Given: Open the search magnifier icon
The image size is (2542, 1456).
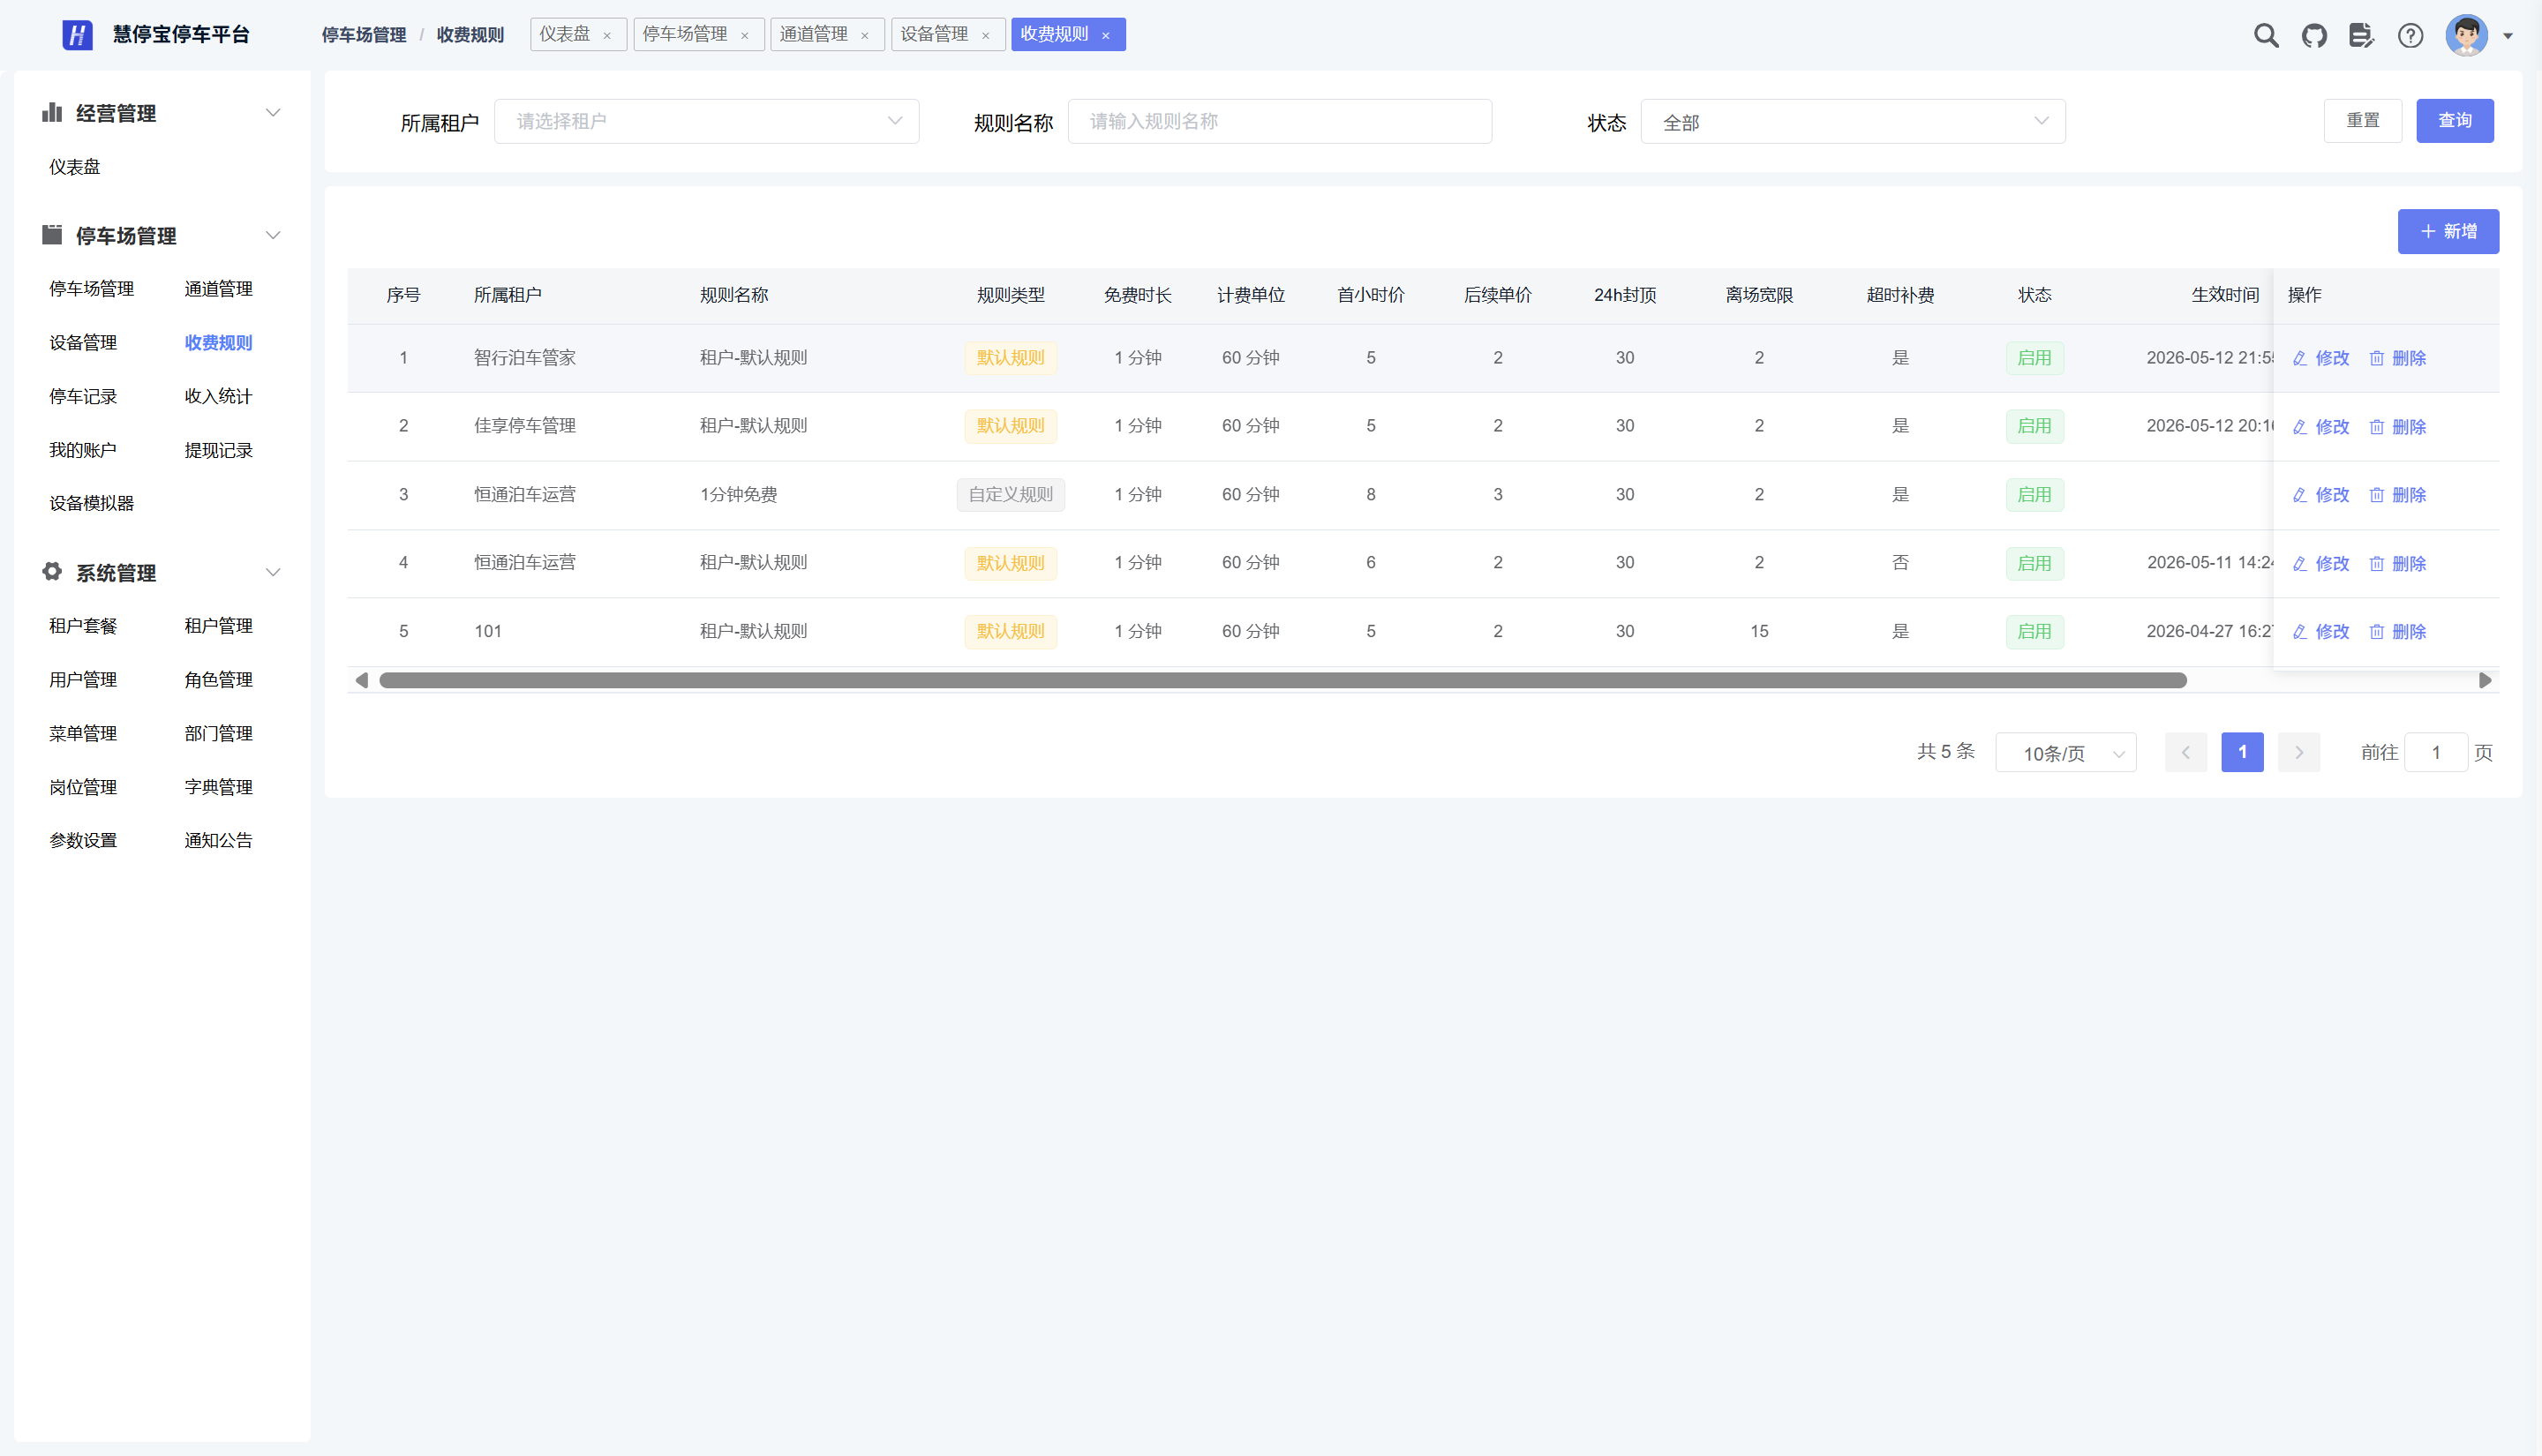Looking at the screenshot, I should point(2266,35).
